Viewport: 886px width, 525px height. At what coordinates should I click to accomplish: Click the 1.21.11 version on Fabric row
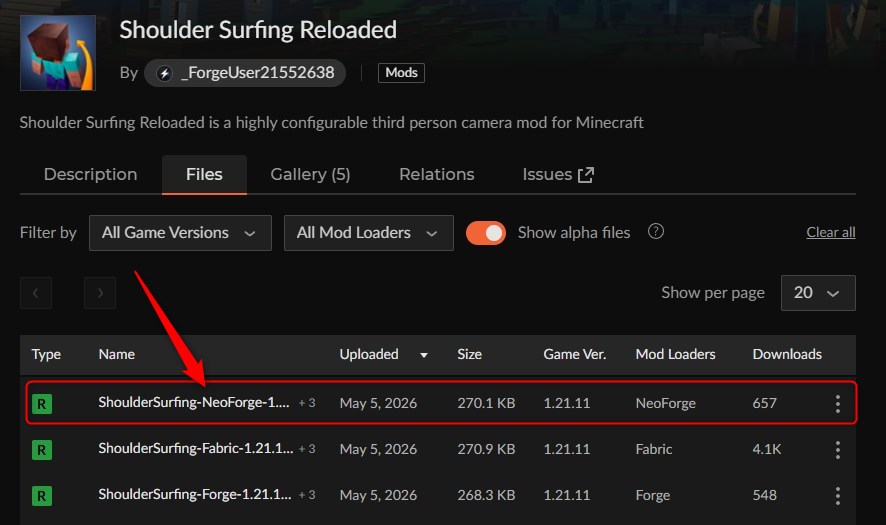(x=567, y=449)
